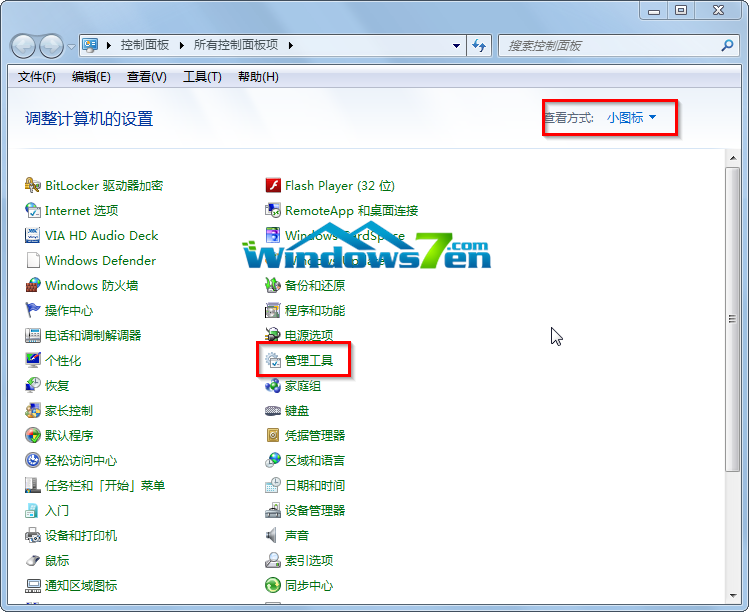Viewport: 749px width, 612px height.
Task: Refresh the control panel view
Action: pyautogui.click(x=479, y=46)
